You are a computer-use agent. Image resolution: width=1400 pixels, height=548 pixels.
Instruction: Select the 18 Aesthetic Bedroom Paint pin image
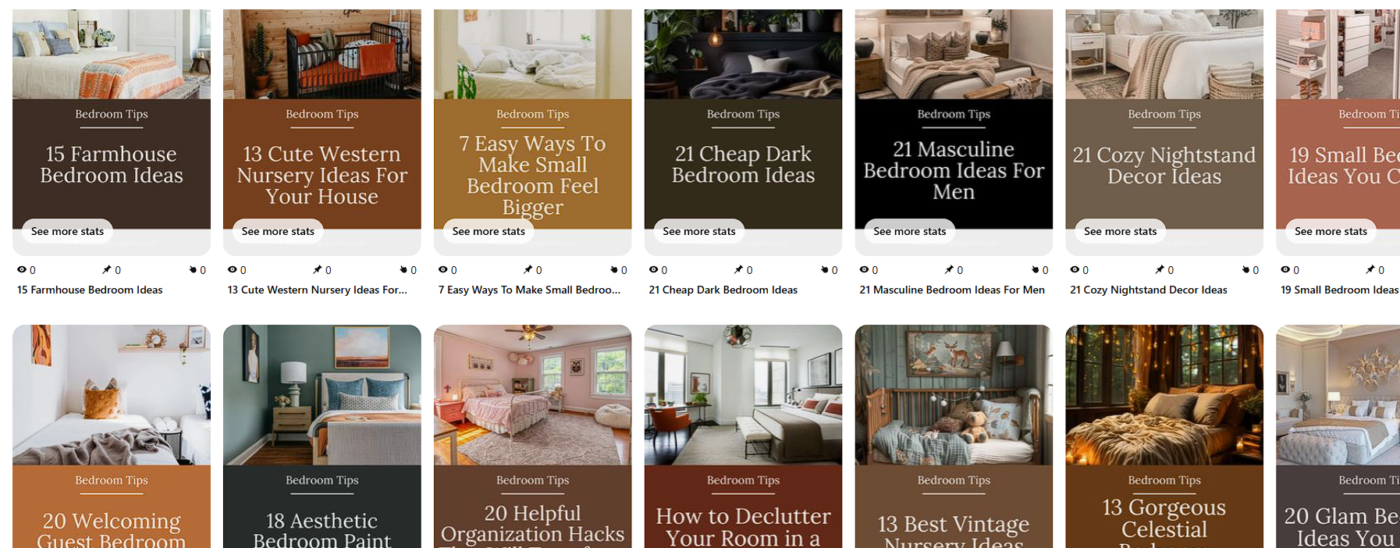(x=322, y=436)
